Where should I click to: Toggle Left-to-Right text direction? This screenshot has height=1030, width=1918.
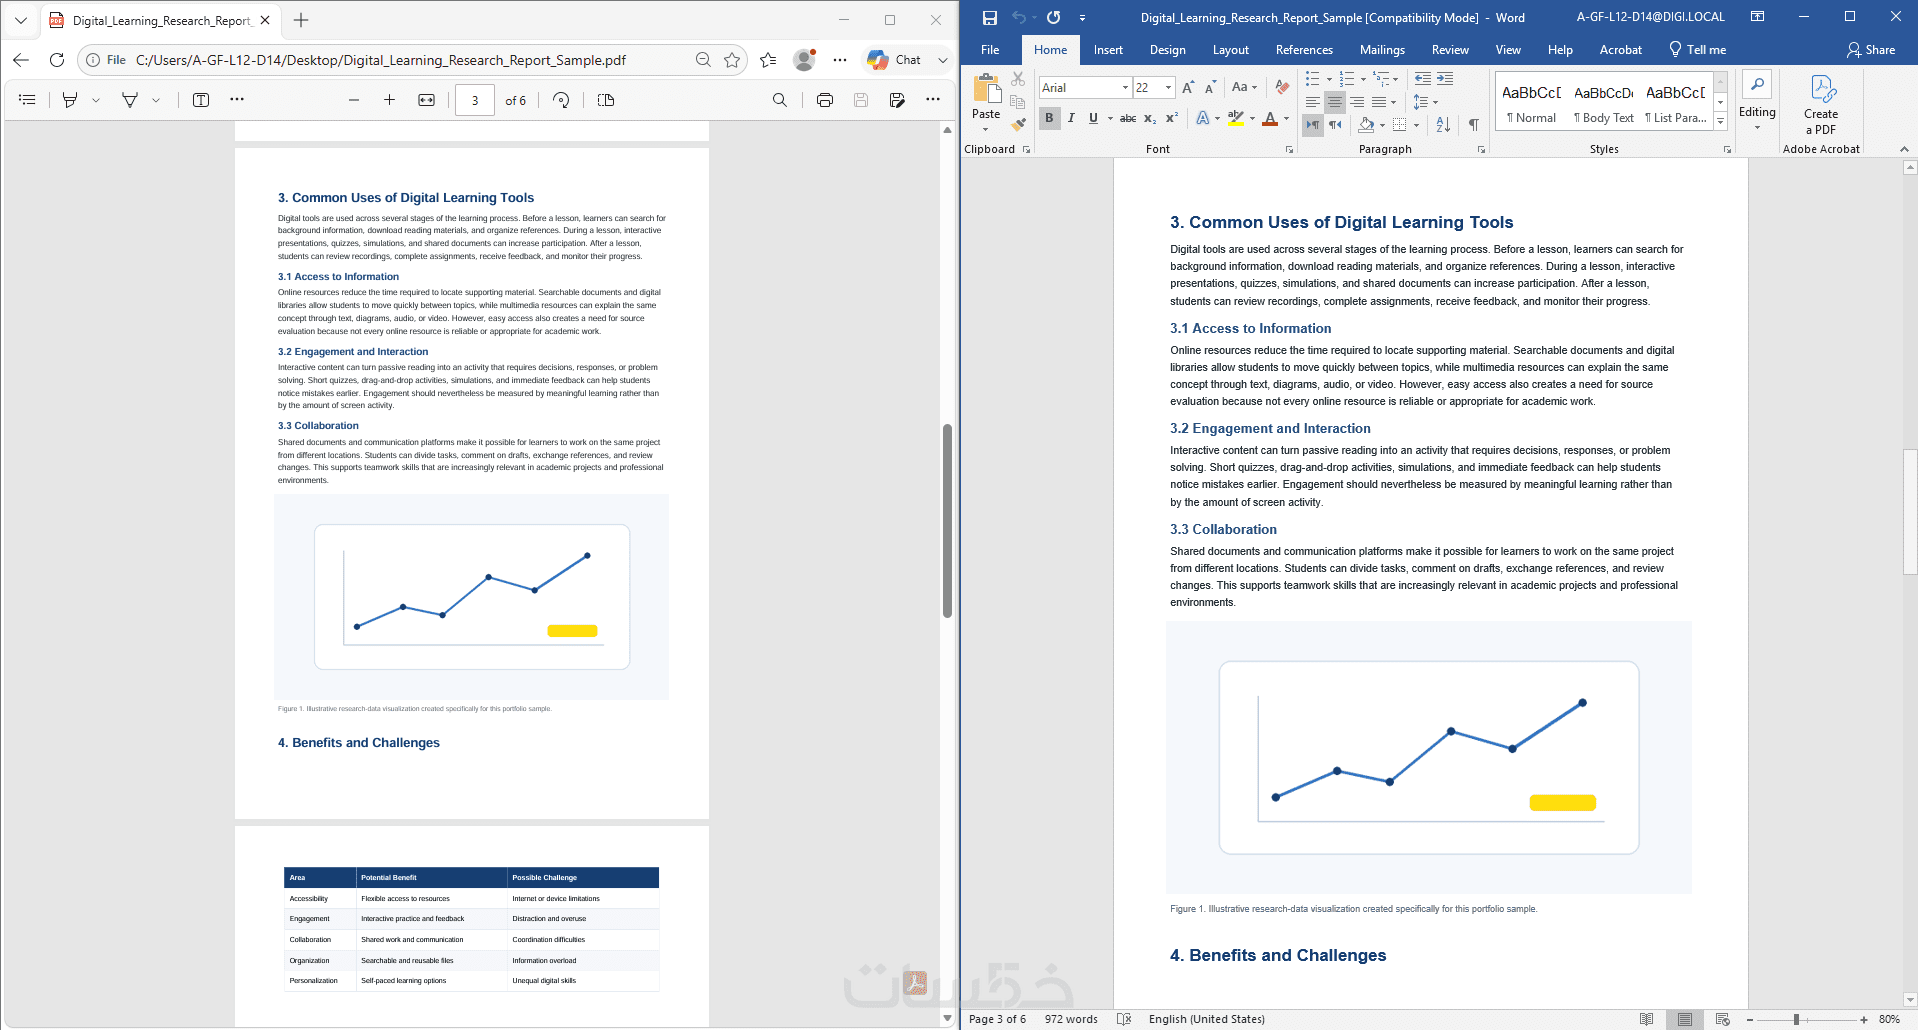coord(1313,125)
